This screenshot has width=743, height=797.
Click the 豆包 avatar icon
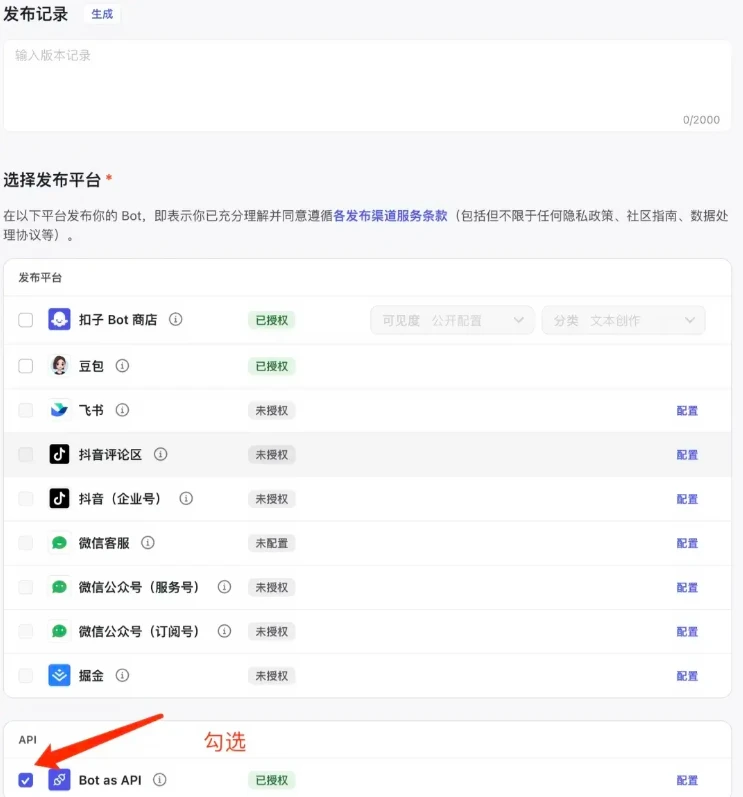pos(59,365)
